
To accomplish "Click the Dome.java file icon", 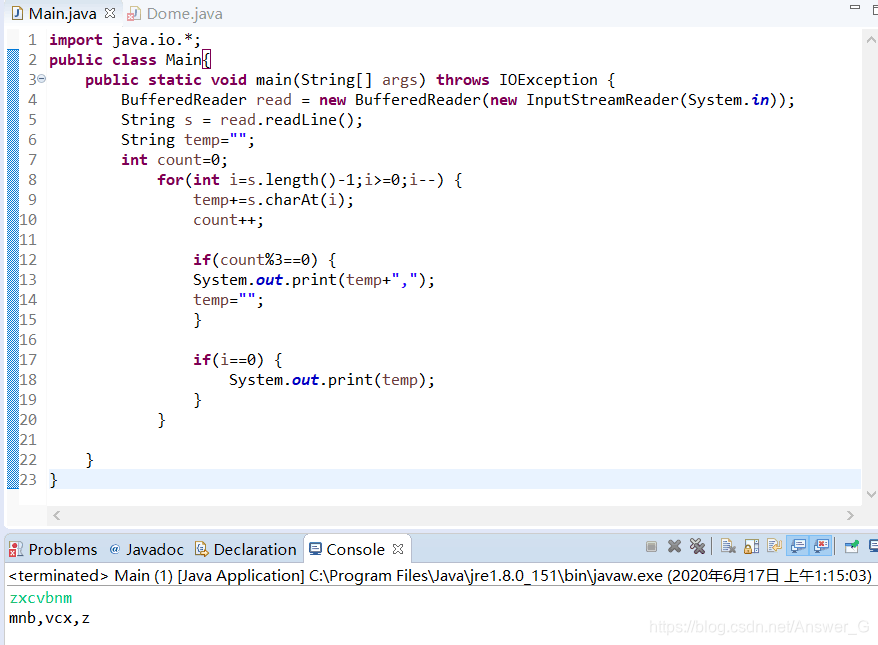I will (133, 14).
